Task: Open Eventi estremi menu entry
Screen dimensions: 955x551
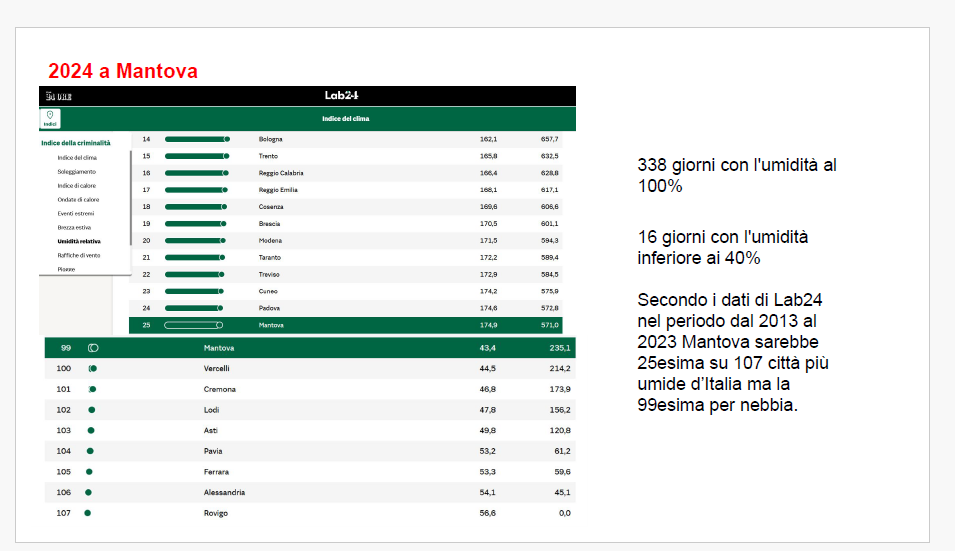Action: pyautogui.click(x=77, y=213)
